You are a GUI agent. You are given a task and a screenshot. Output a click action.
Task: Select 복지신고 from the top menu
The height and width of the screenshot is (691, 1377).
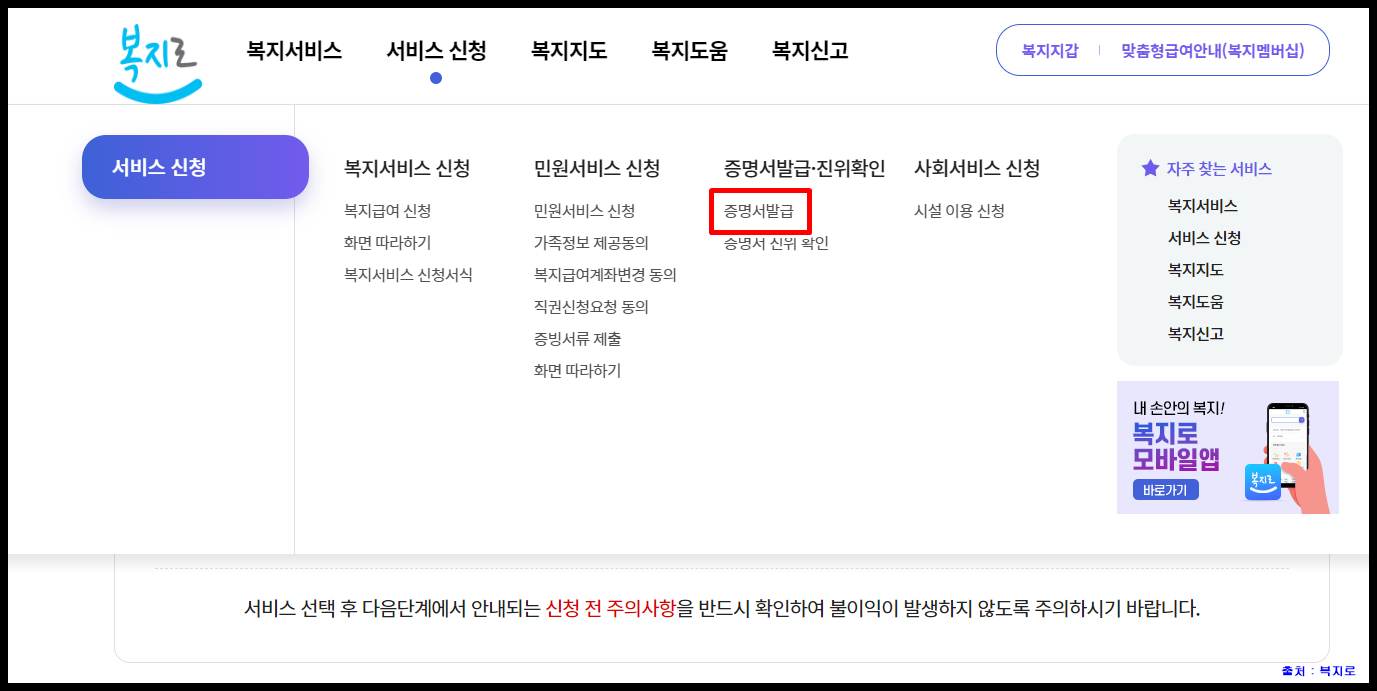[810, 51]
